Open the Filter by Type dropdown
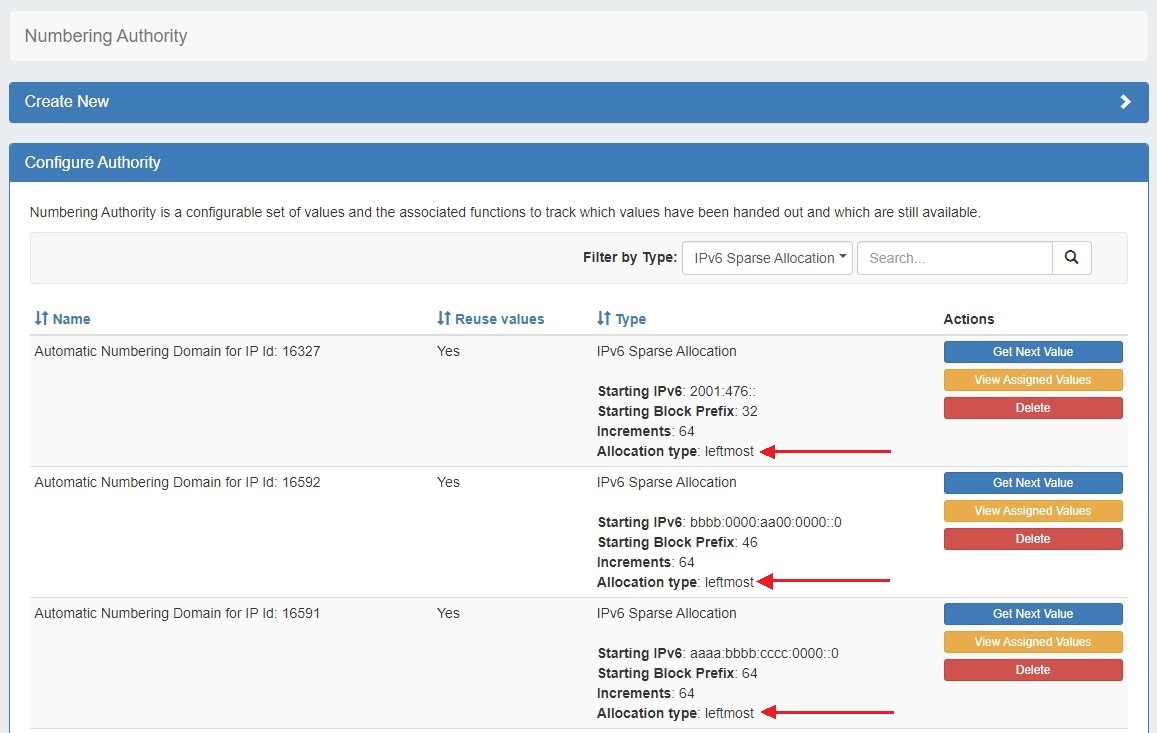The height and width of the screenshot is (733, 1157). point(767,258)
